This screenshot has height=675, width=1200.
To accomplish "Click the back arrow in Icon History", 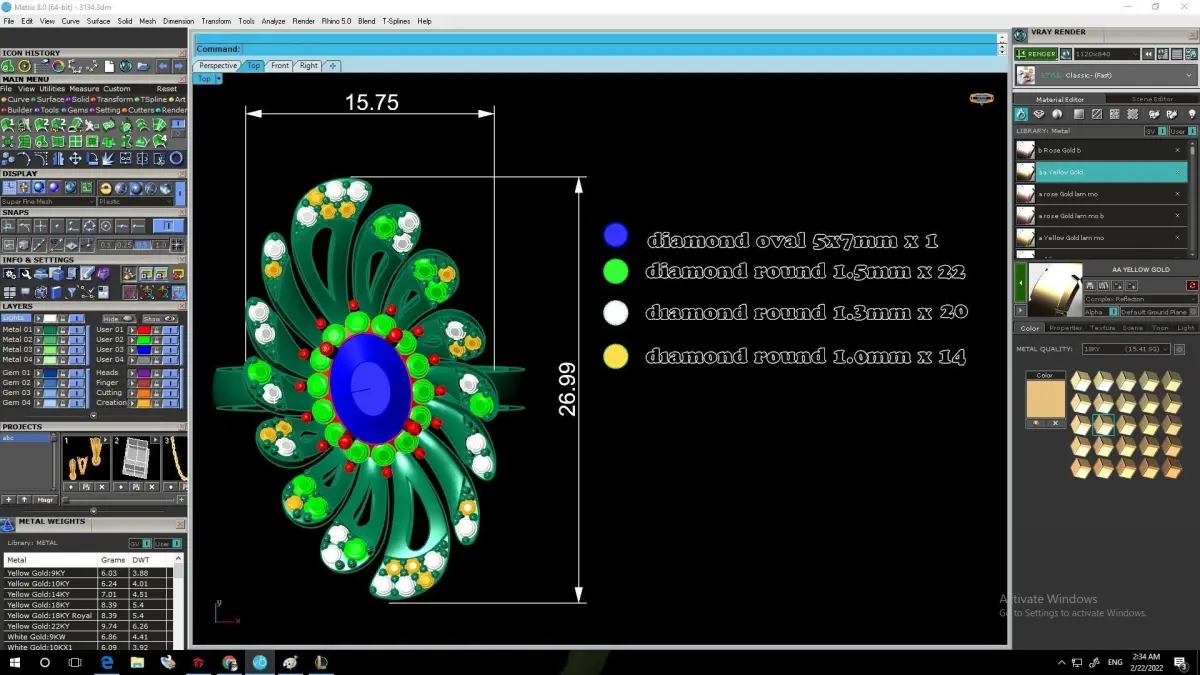I will [x=163, y=66].
